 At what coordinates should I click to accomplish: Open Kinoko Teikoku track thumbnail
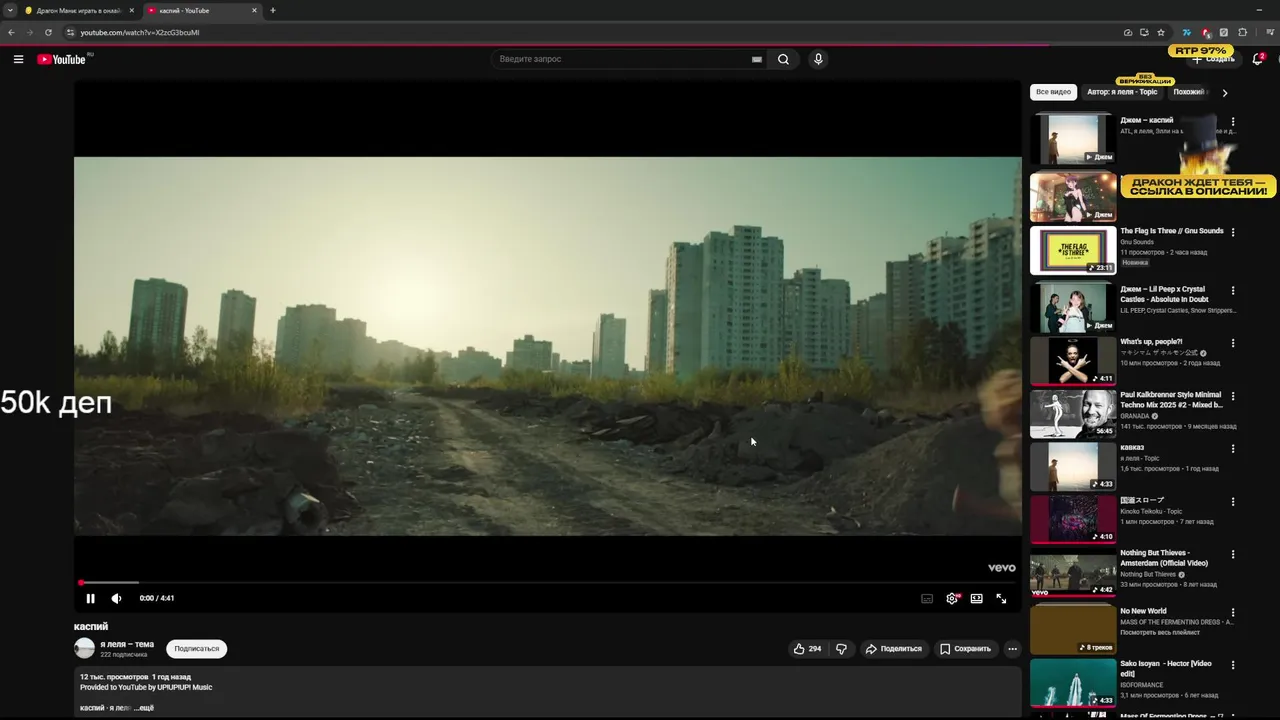click(1073, 520)
